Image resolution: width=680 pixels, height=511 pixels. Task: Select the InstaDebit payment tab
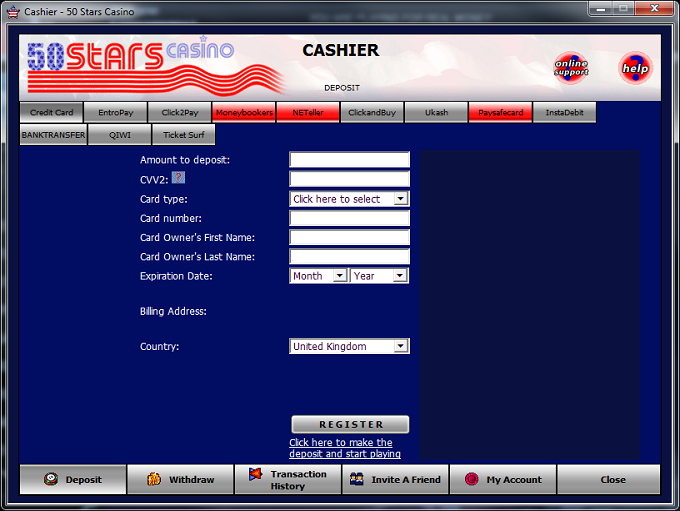[565, 112]
